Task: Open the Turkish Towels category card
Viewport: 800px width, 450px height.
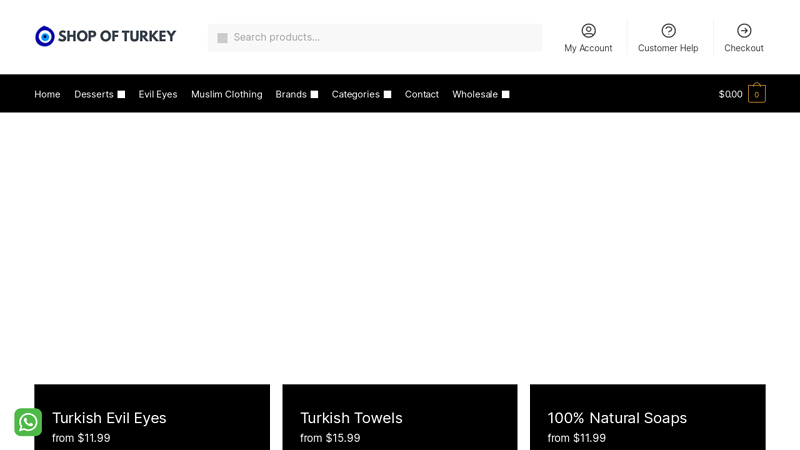Action: click(x=400, y=417)
